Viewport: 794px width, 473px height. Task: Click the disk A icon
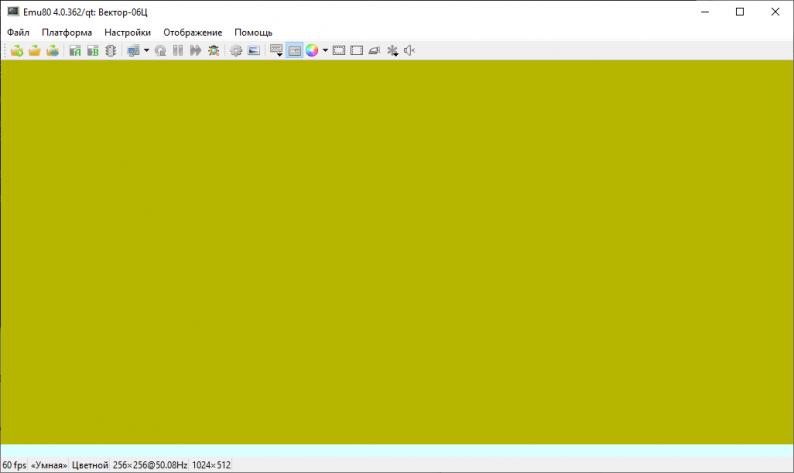(x=75, y=50)
